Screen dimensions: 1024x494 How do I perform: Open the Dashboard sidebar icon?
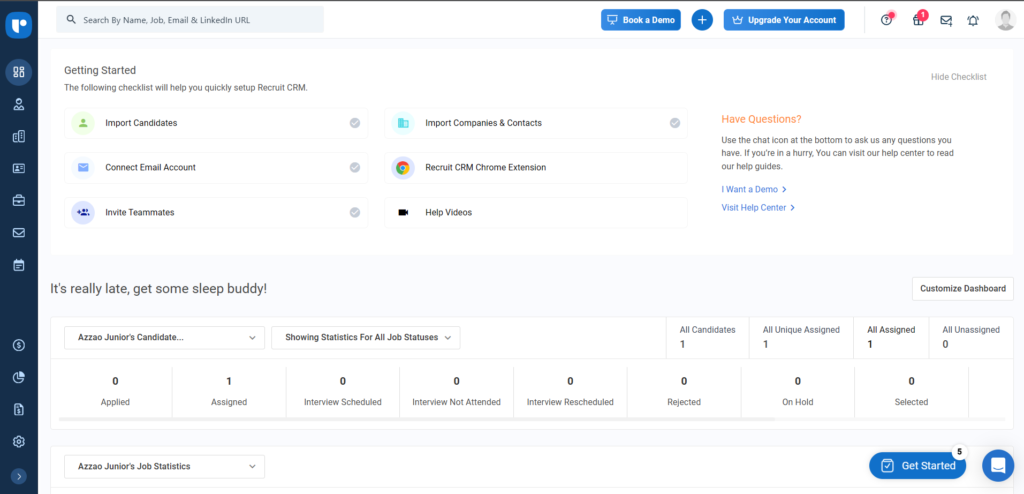(x=18, y=72)
